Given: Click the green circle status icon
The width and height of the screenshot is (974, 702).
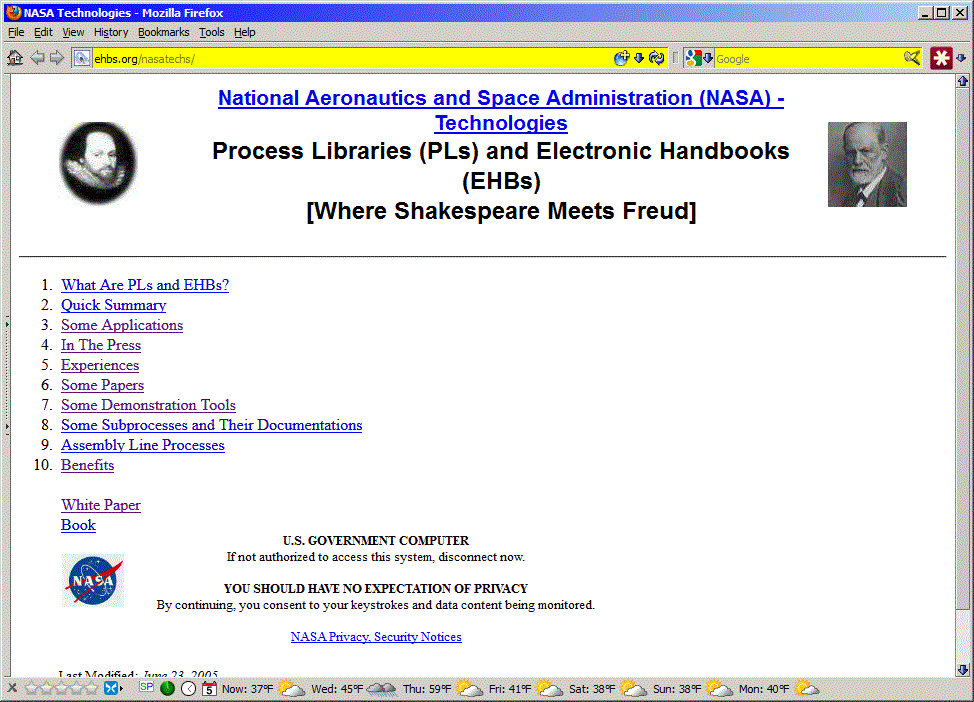Looking at the screenshot, I should (x=167, y=688).
